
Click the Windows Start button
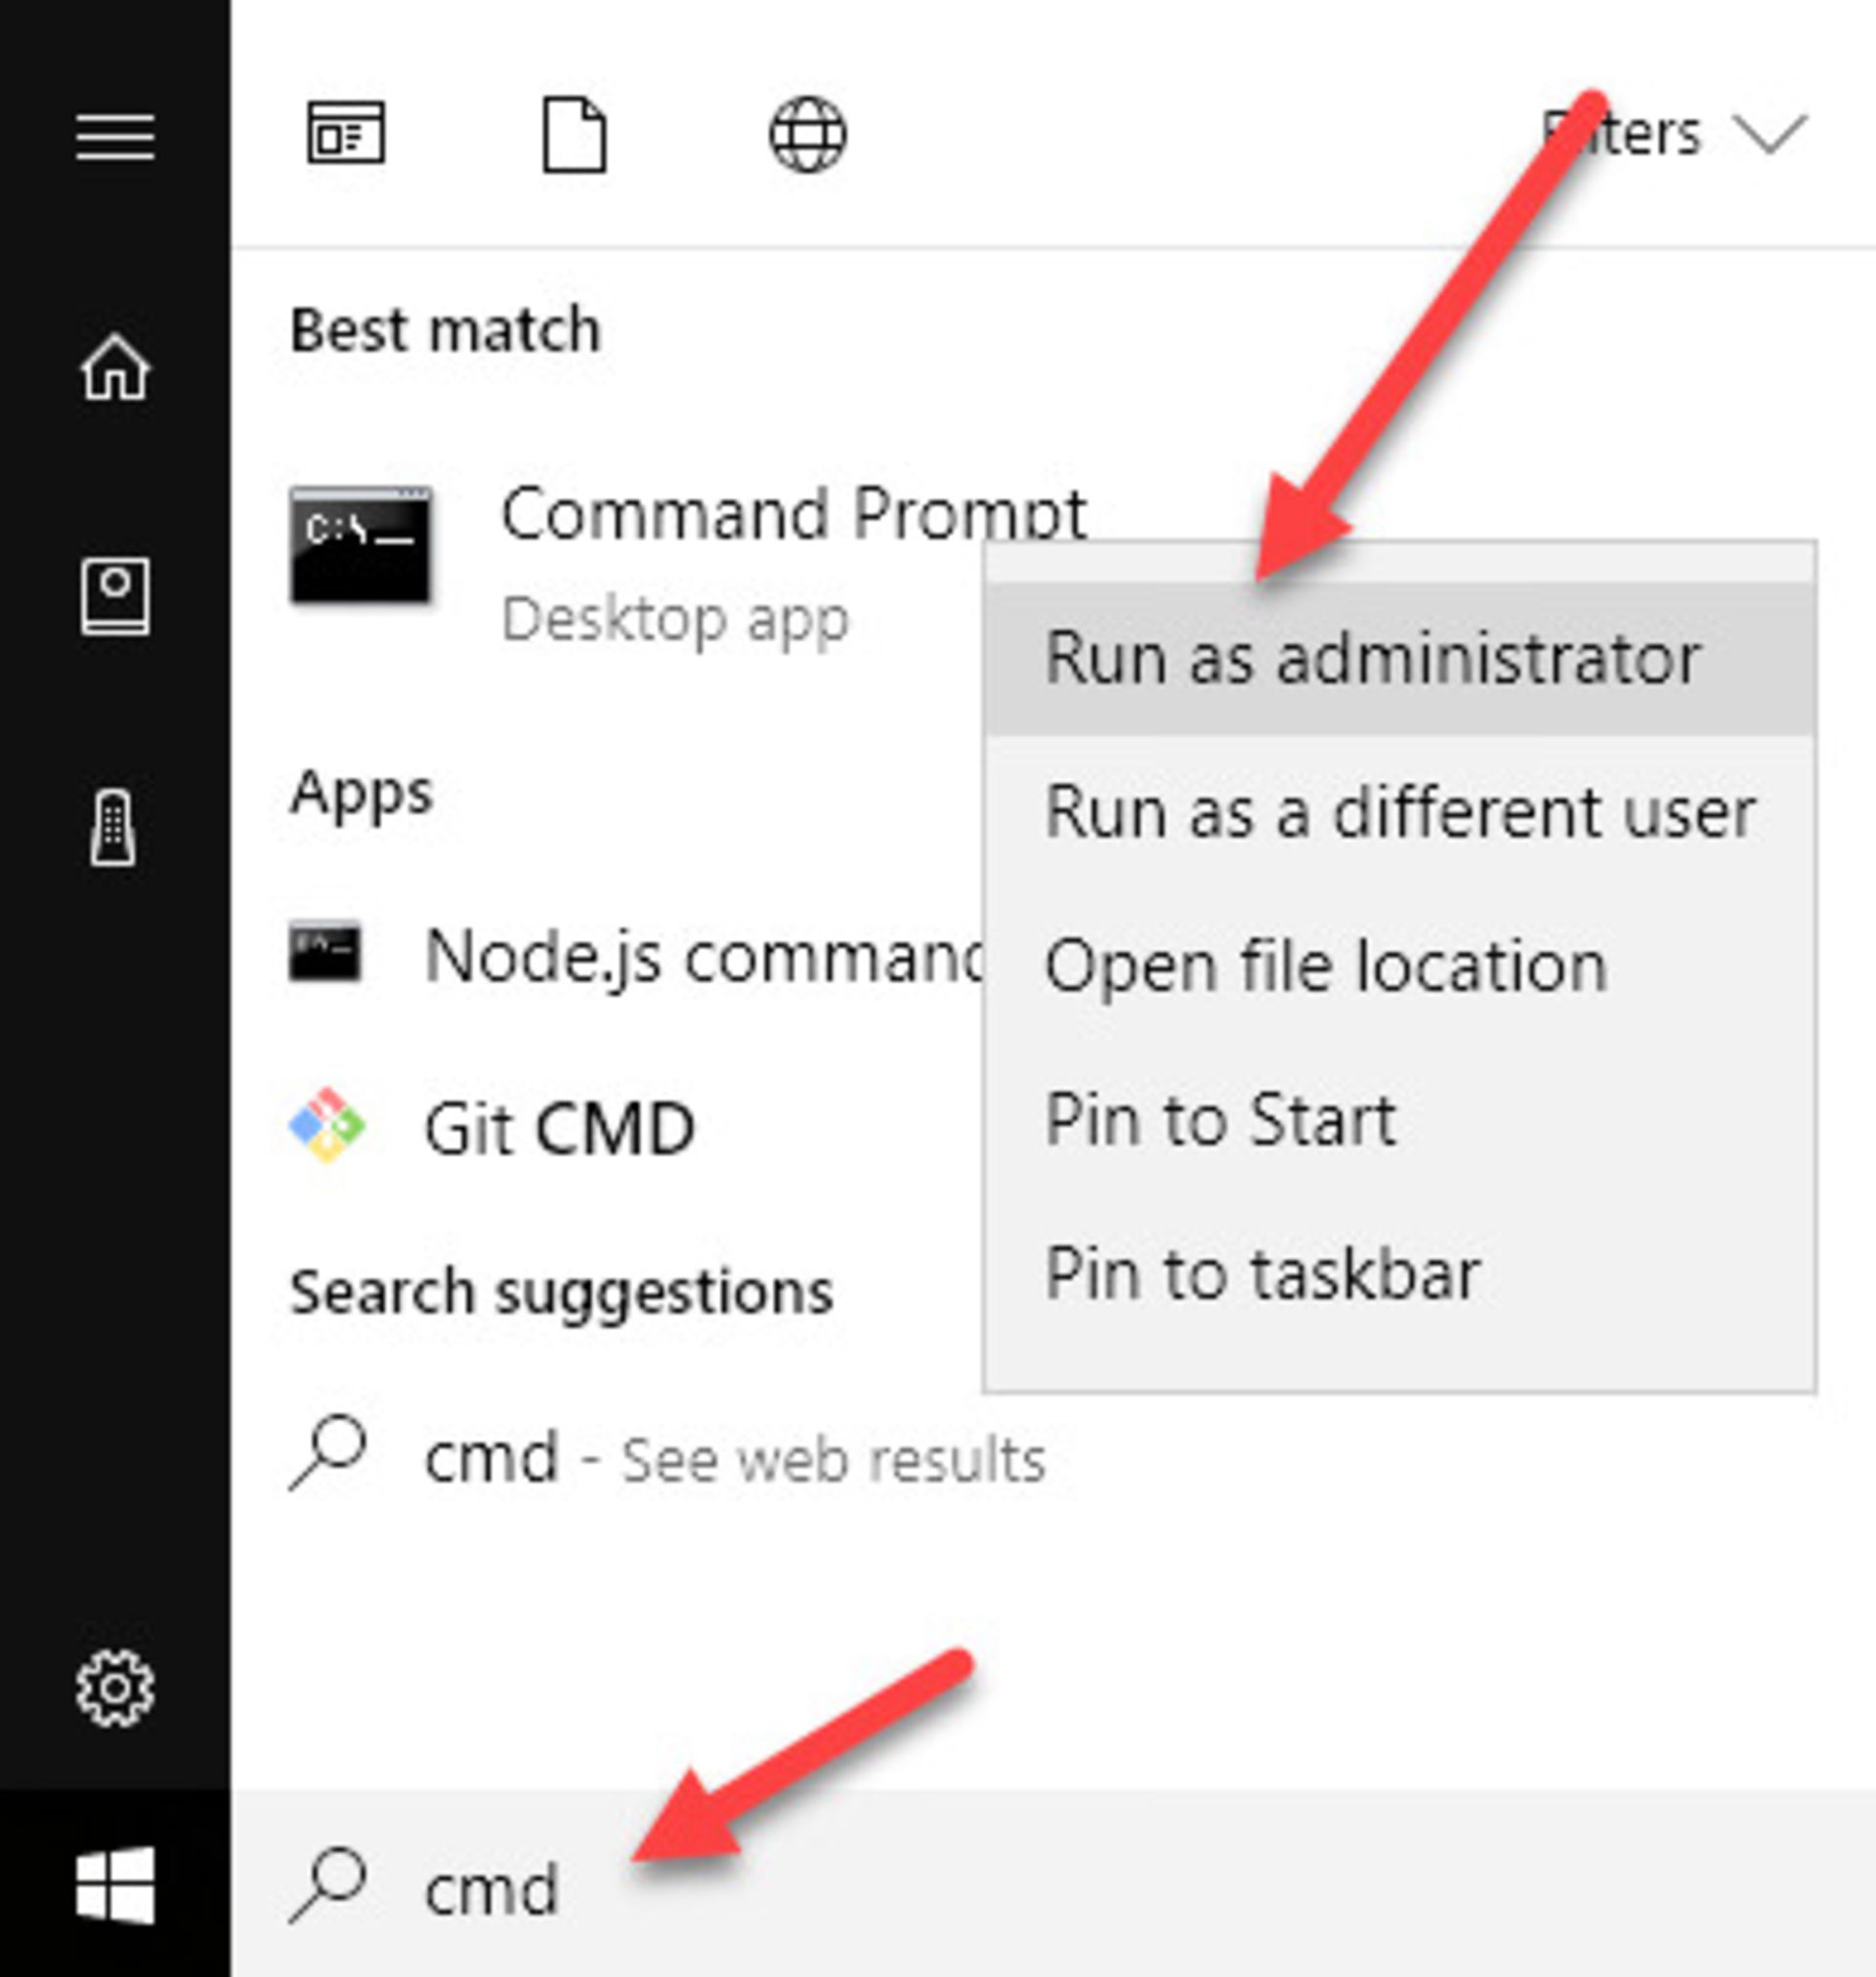pyautogui.click(x=115, y=1885)
